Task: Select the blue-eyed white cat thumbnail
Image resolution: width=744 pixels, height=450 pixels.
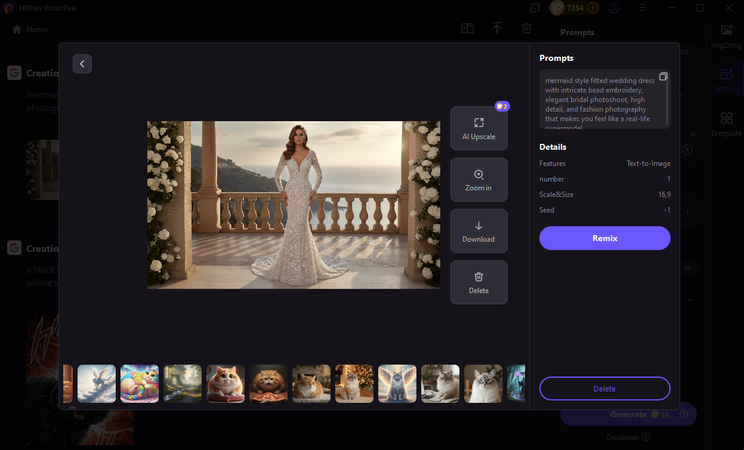Action: click(483, 384)
